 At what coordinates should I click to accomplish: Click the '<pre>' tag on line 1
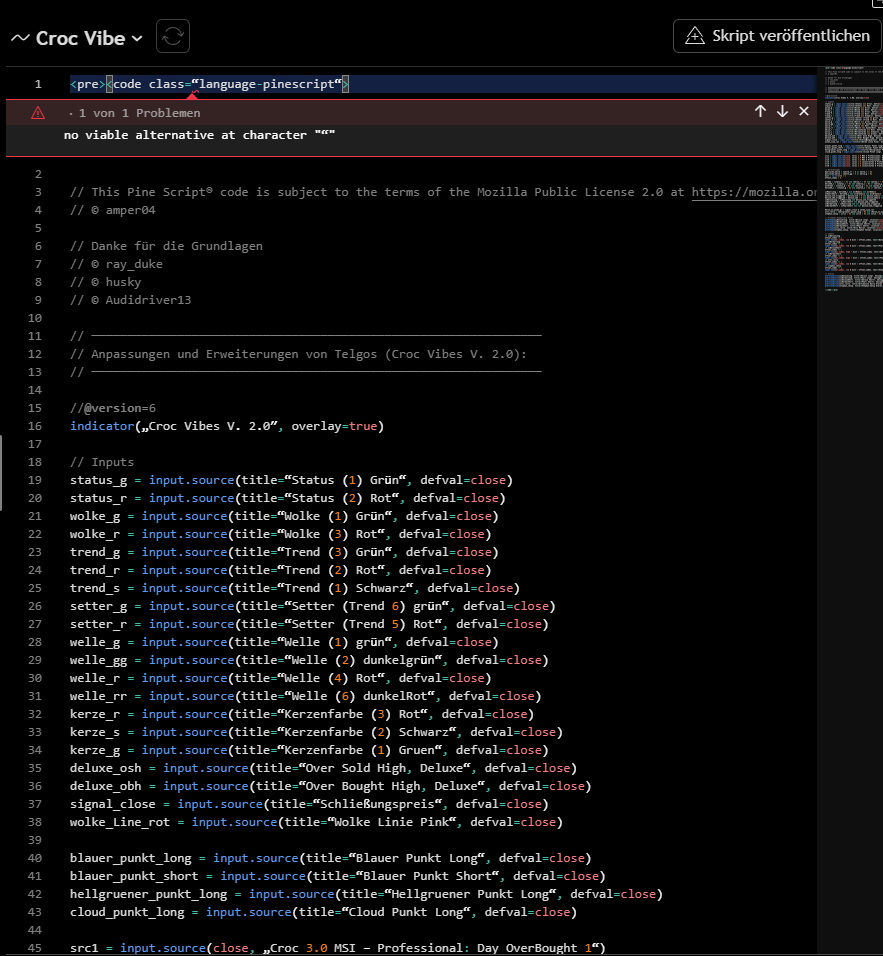click(87, 84)
